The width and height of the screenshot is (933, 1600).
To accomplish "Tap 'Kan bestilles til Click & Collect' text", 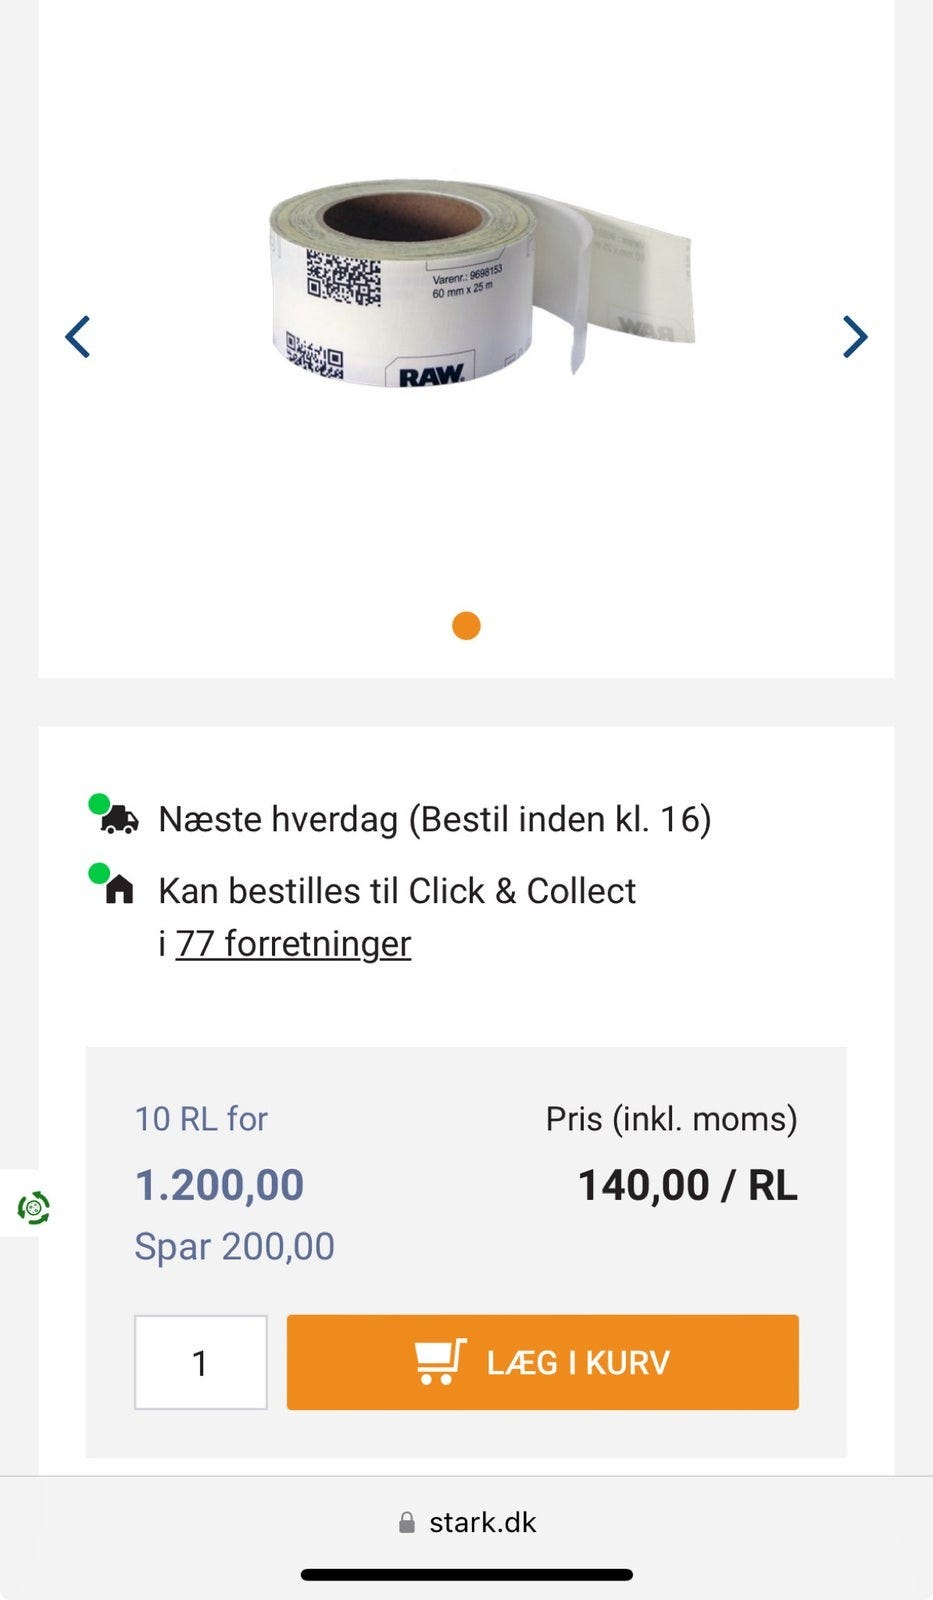I will 397,890.
